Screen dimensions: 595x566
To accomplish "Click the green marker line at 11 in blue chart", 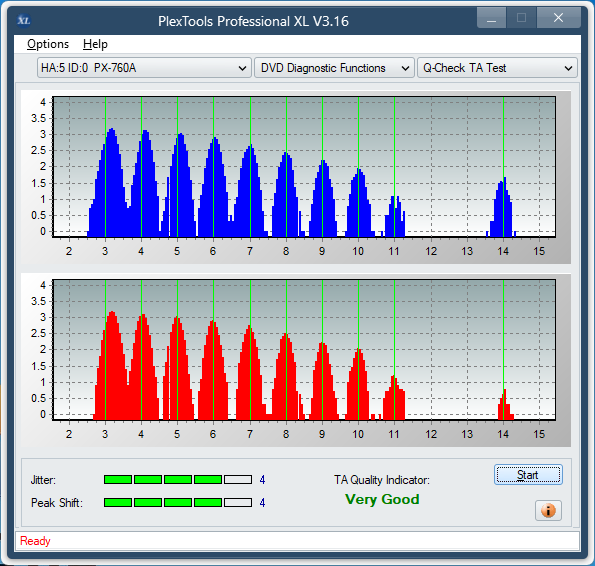I will [394, 167].
